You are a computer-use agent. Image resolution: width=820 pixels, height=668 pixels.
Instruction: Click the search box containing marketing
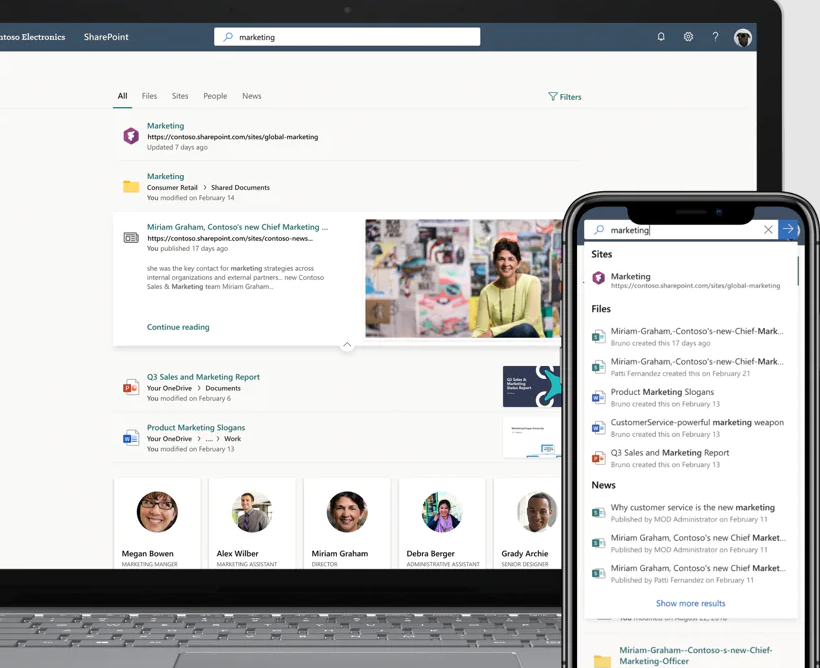[345, 36]
